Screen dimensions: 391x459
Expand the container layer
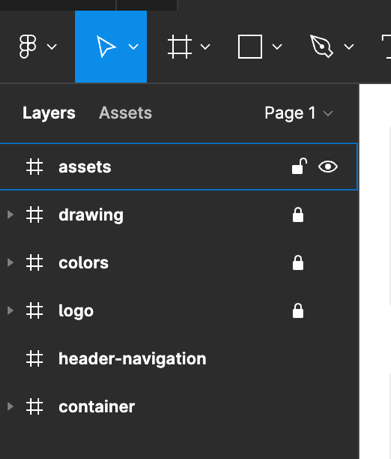pyautogui.click(x=10, y=407)
